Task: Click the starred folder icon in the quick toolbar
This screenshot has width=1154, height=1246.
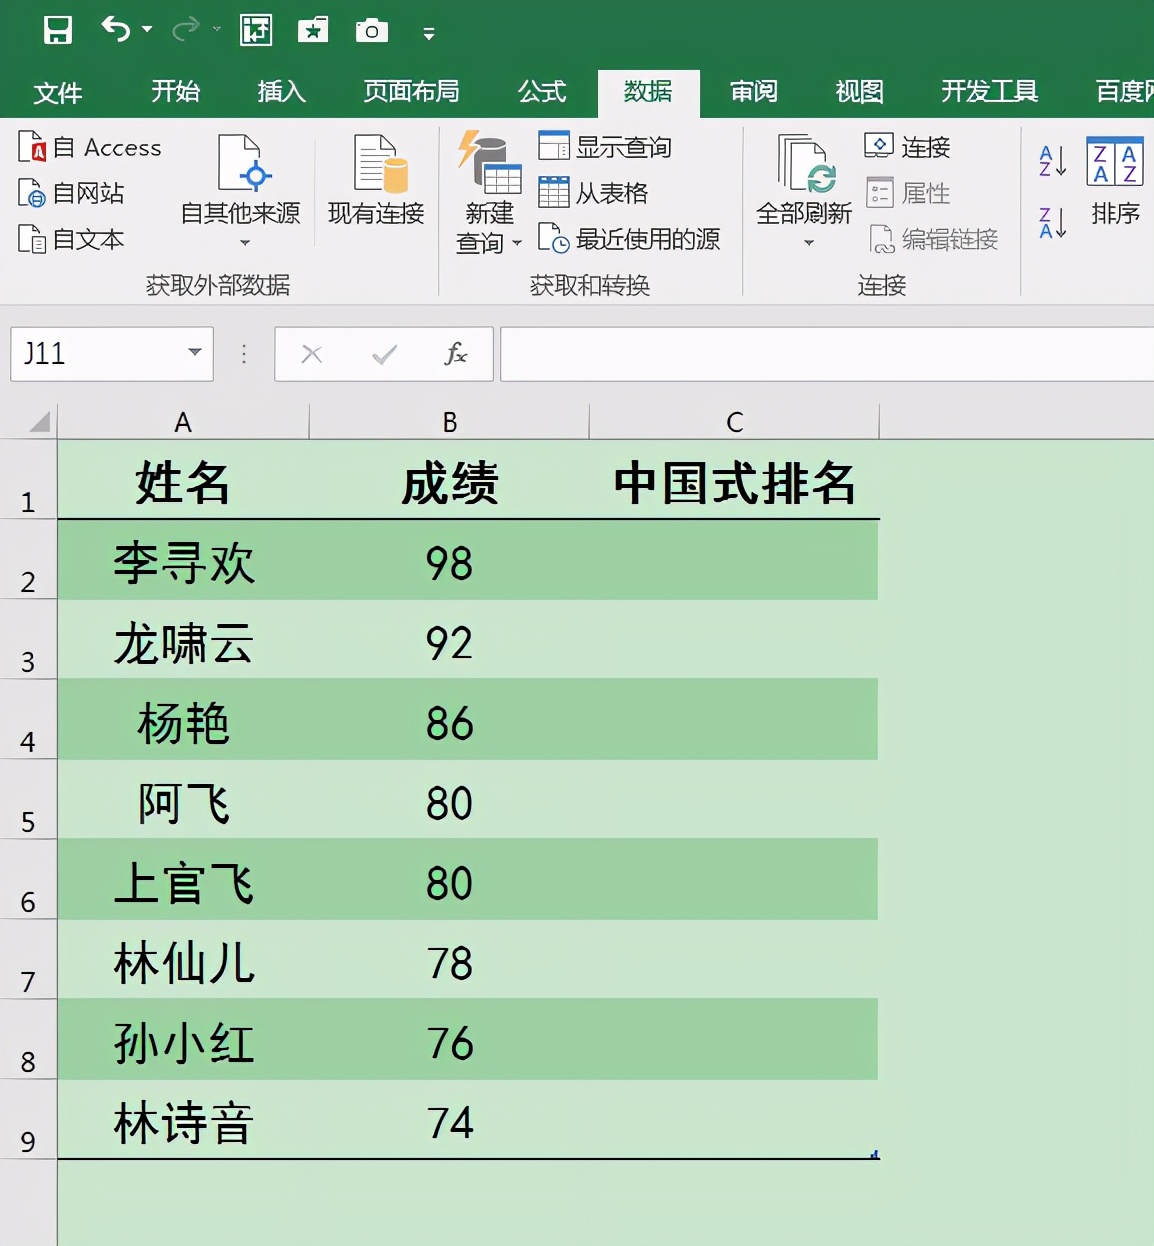Action: coord(313,30)
